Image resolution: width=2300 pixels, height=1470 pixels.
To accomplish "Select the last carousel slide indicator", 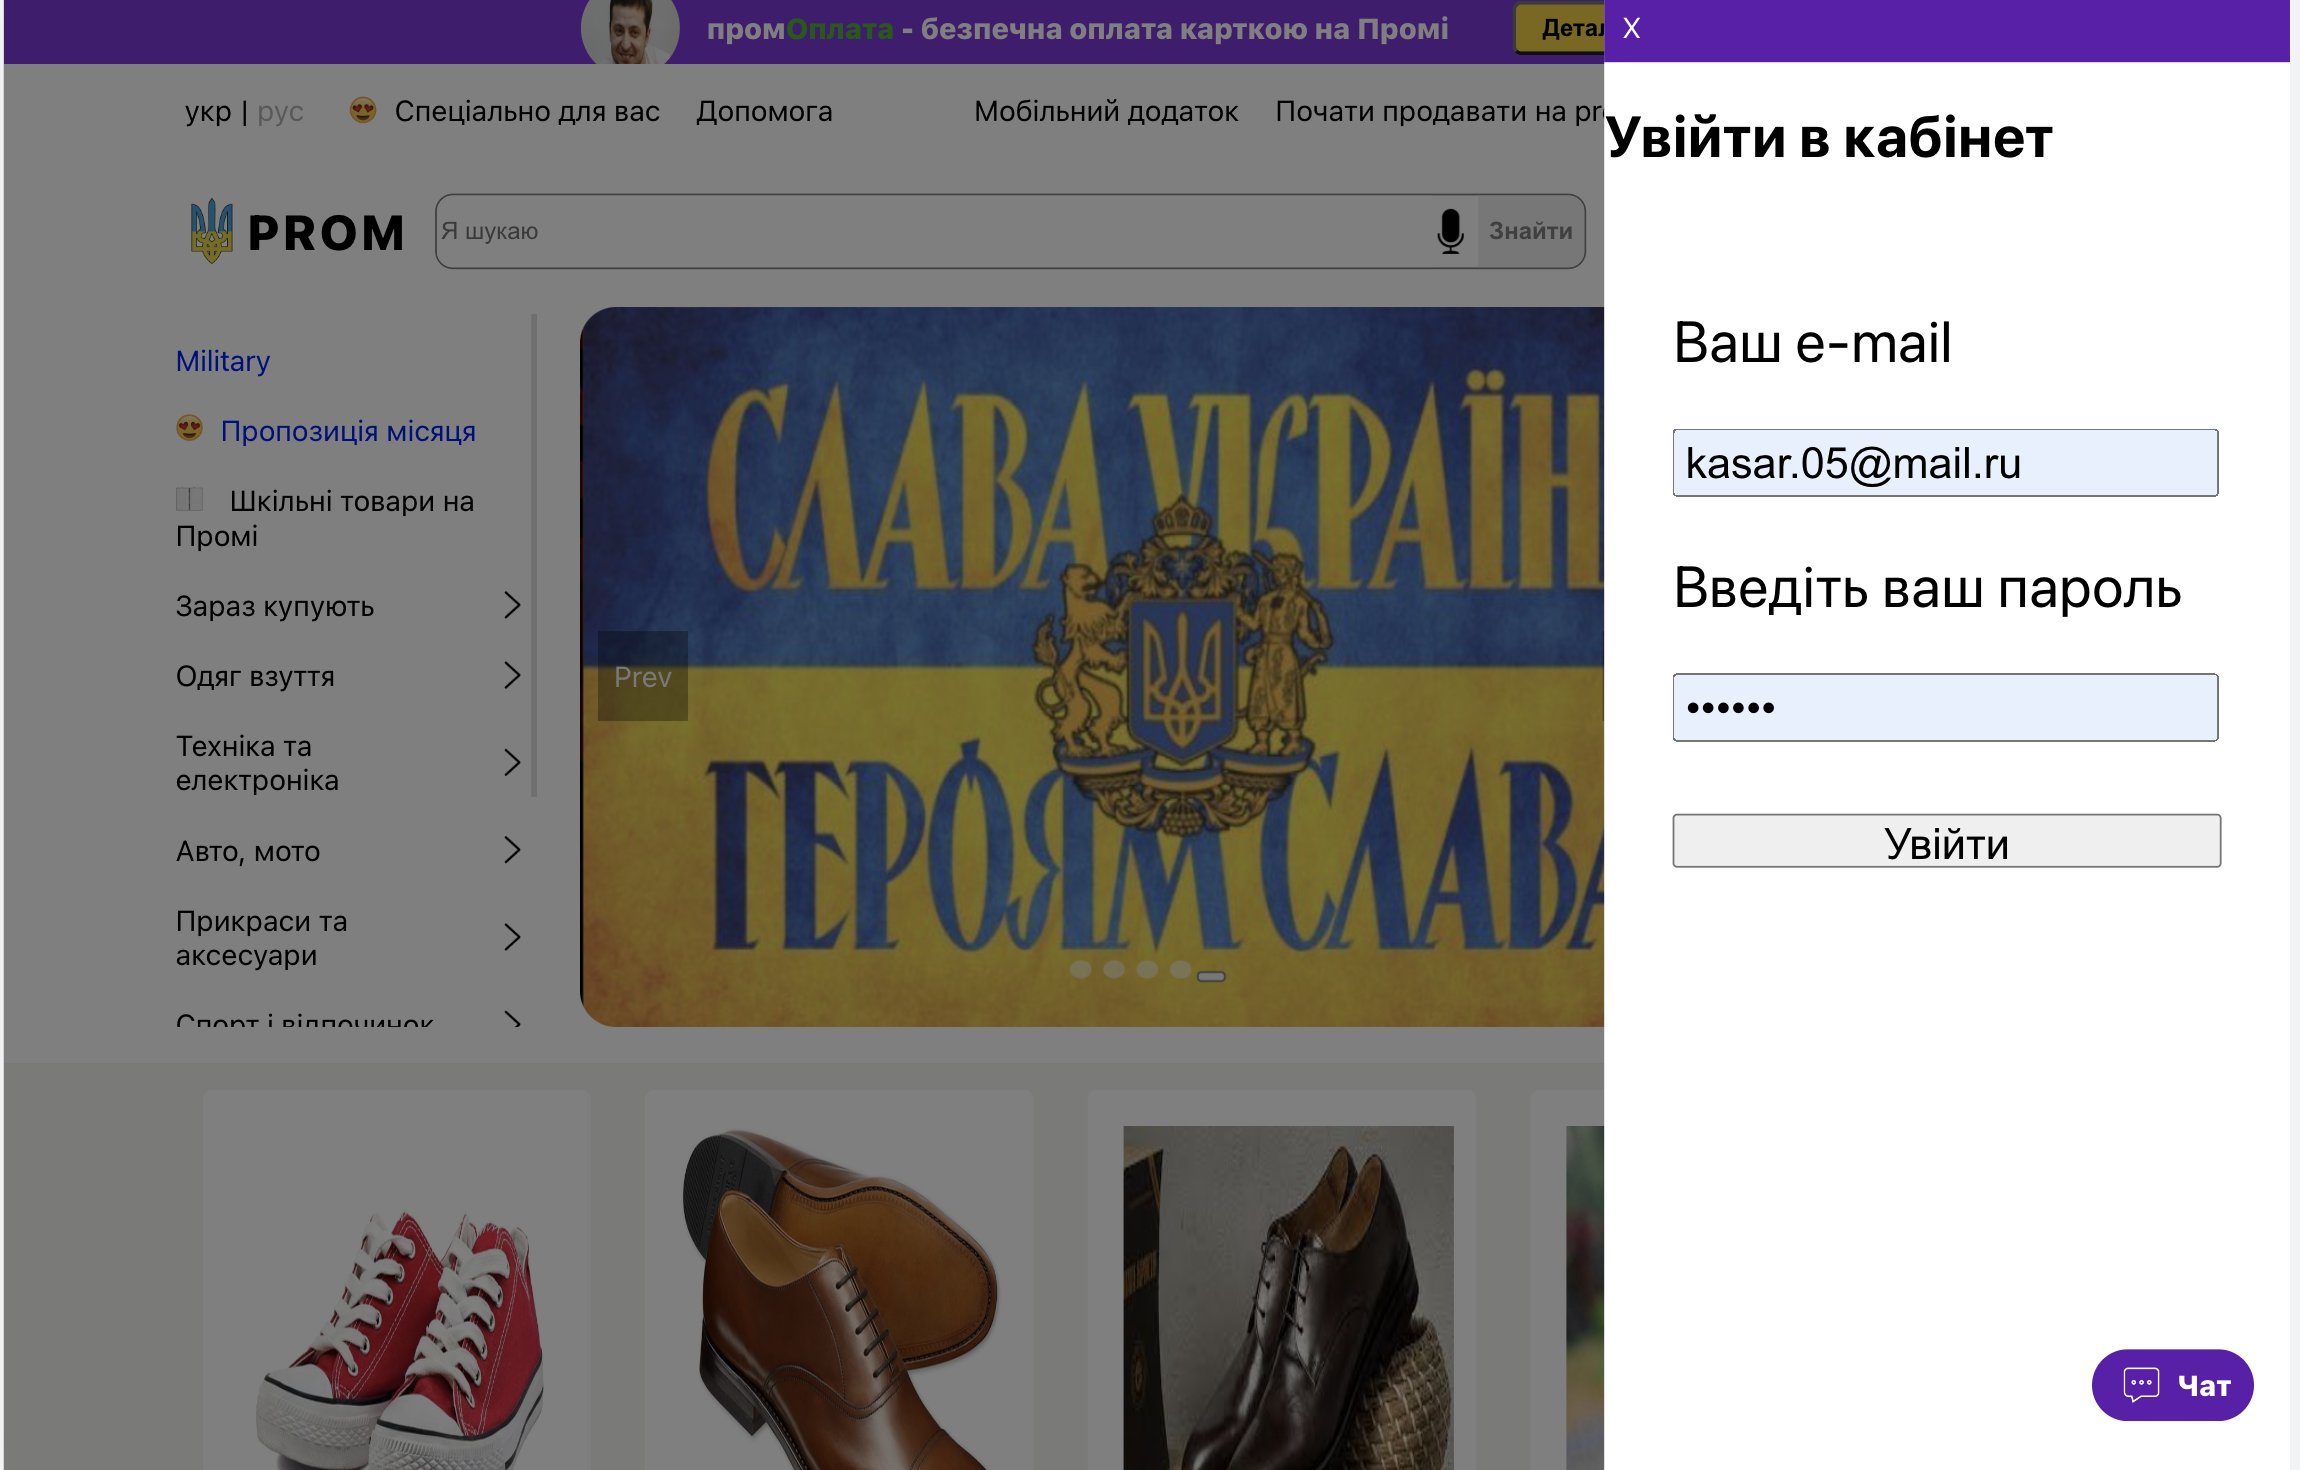I will (1211, 975).
